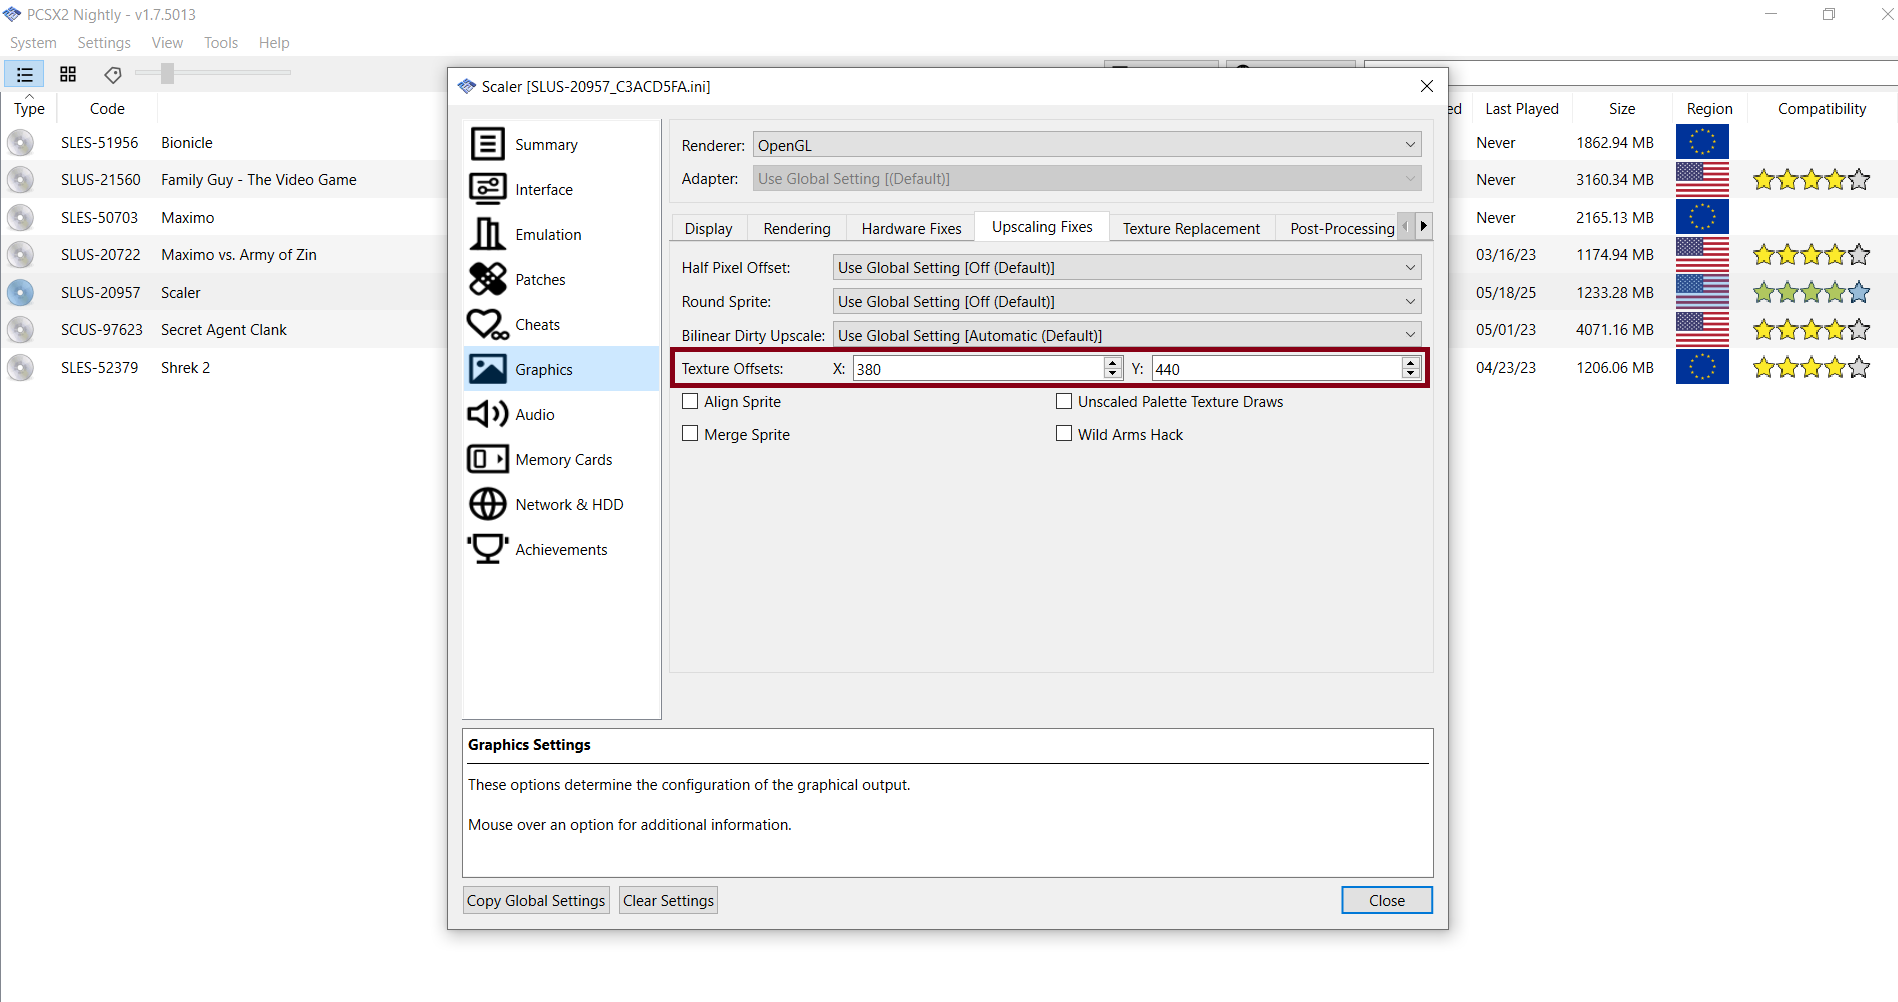Viewport: 1898px width, 1002px height.
Task: Sort game list by Region column
Action: tap(1709, 109)
